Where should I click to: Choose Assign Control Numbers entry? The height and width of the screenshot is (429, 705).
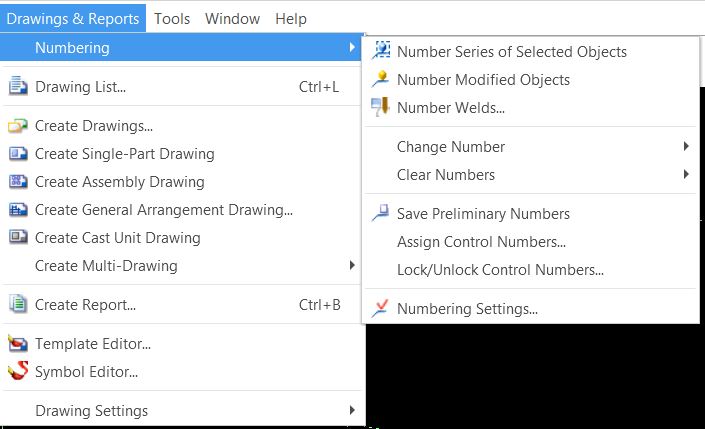click(x=481, y=242)
